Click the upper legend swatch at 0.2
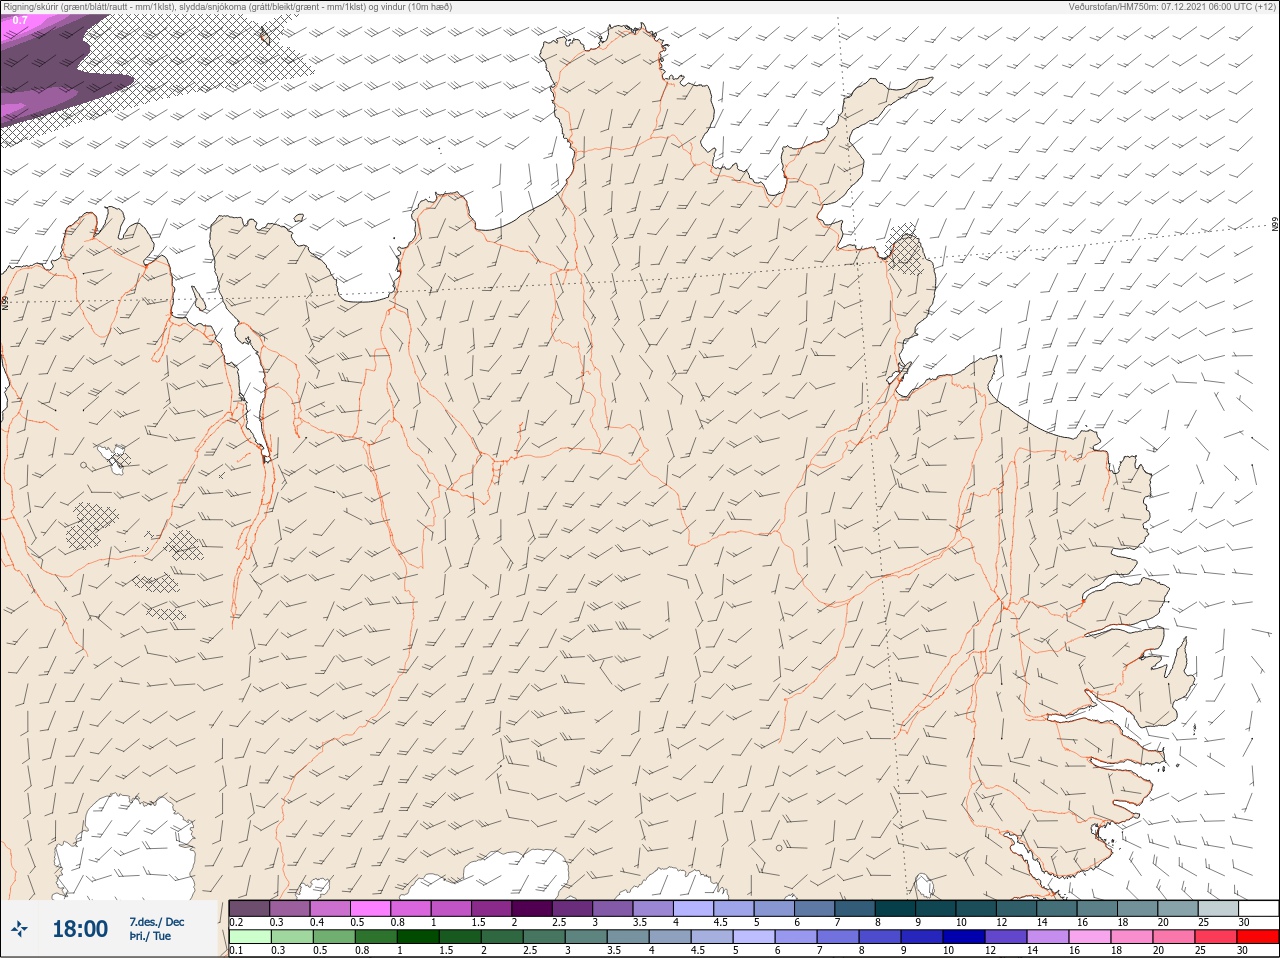 [x=249, y=908]
